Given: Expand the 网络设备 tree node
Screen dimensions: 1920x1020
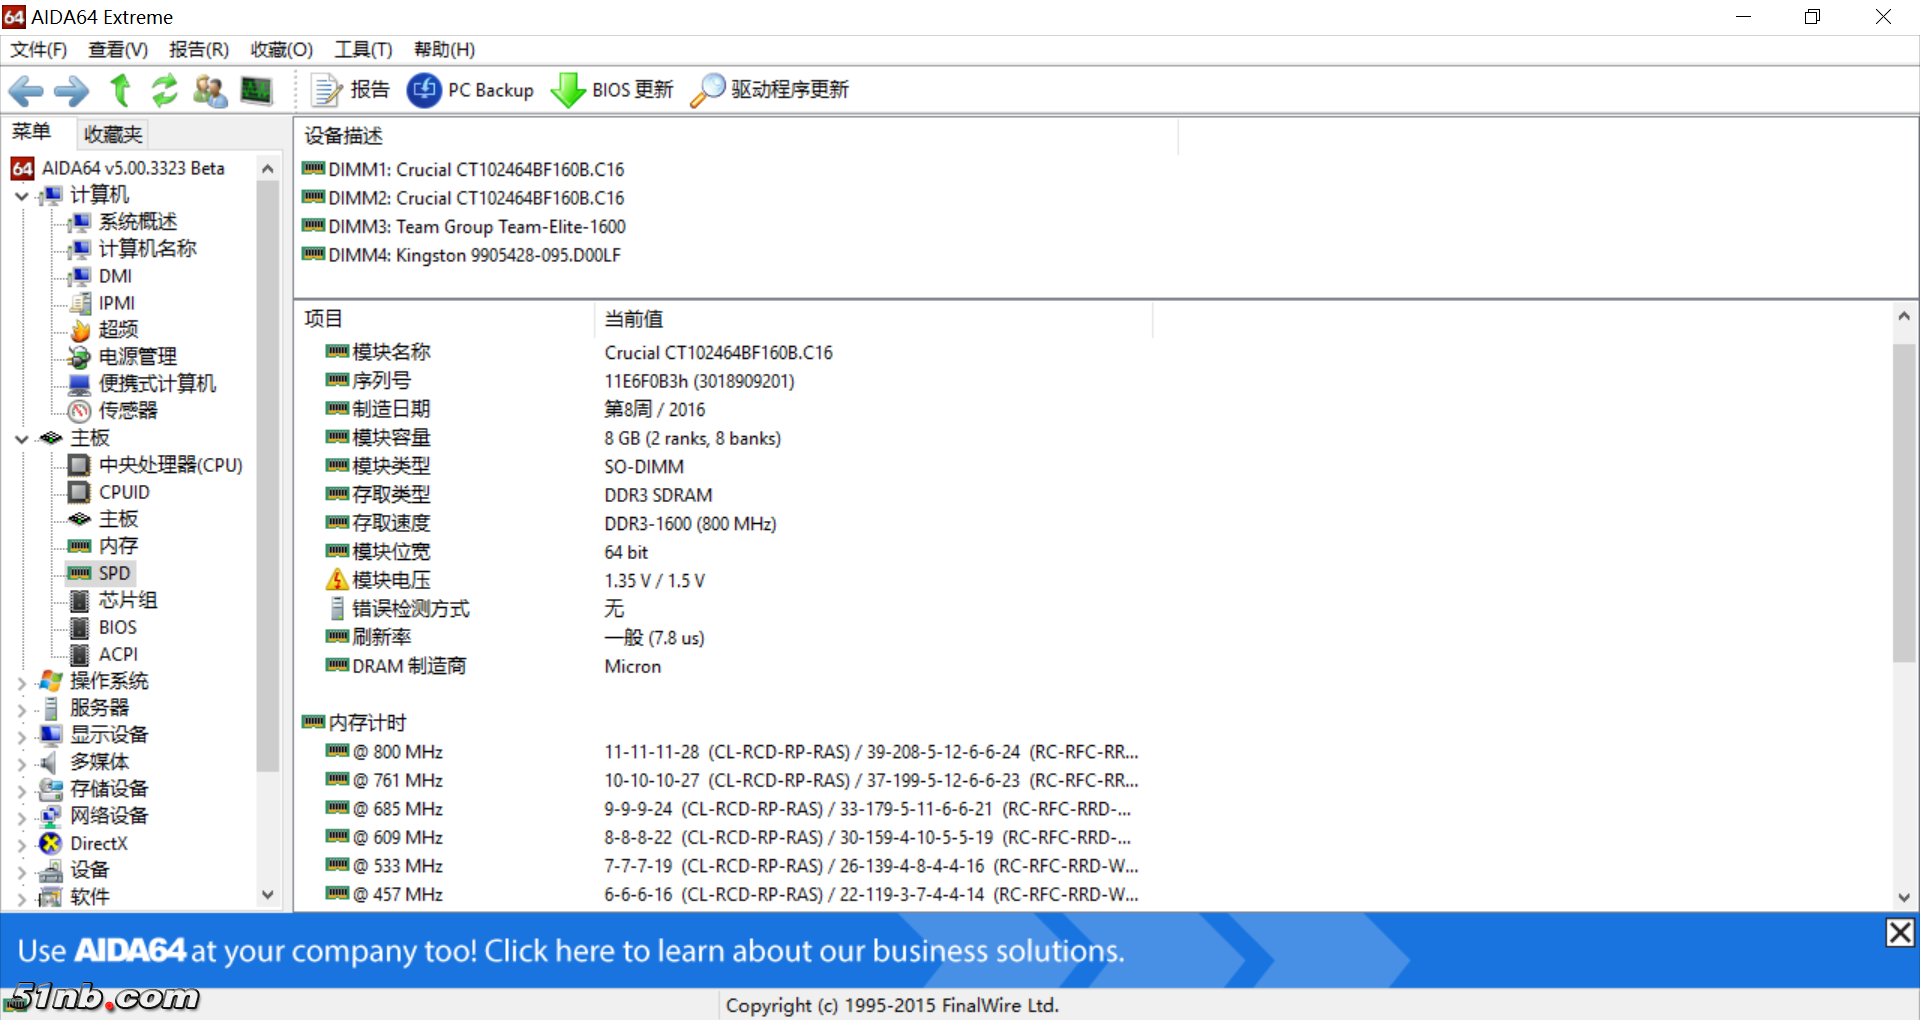Looking at the screenshot, I should click(x=21, y=818).
